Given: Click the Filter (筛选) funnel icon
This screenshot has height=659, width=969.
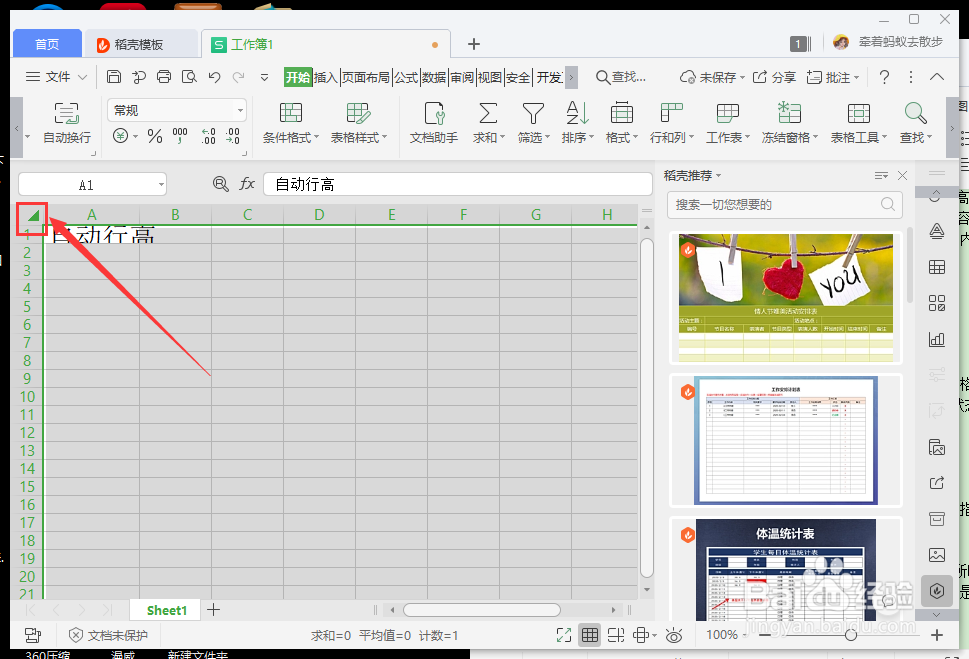Looking at the screenshot, I should click(533, 113).
